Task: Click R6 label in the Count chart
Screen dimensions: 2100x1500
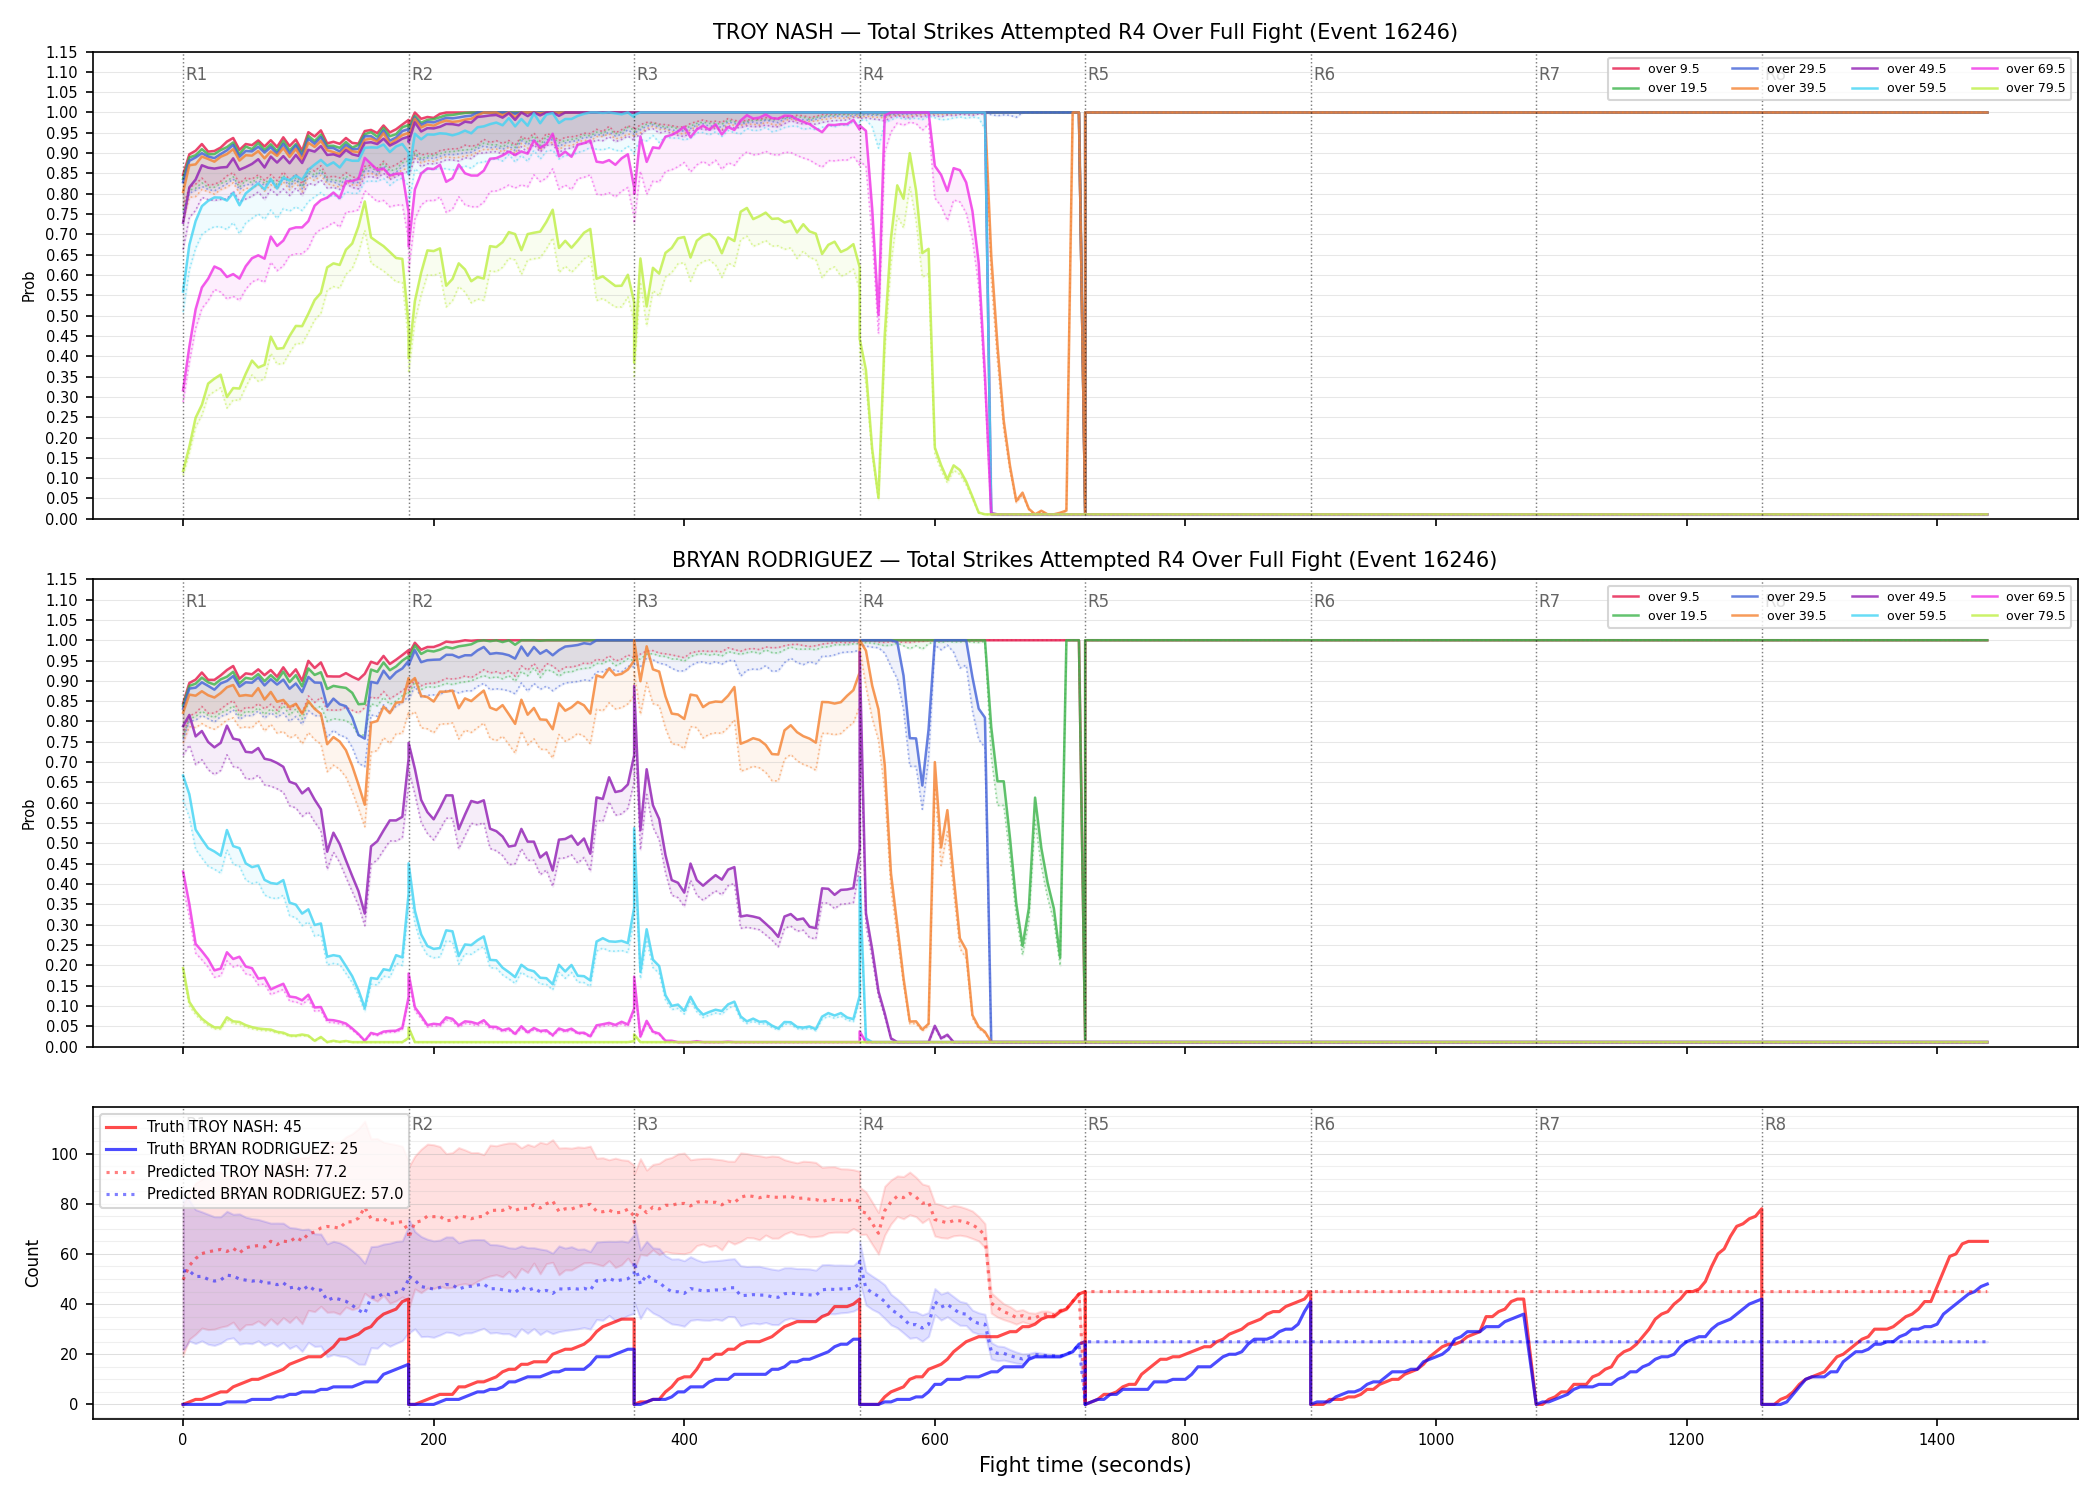Action: coord(1324,1124)
